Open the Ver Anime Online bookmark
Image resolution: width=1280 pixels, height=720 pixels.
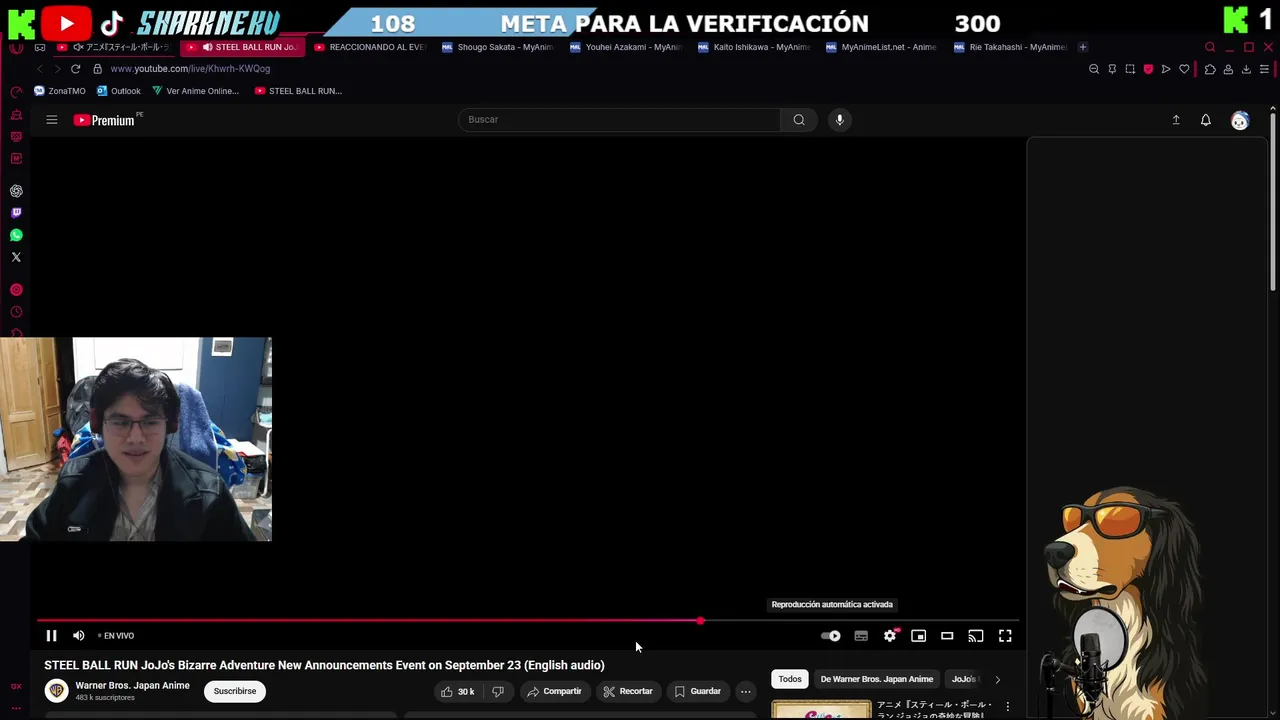(x=195, y=91)
